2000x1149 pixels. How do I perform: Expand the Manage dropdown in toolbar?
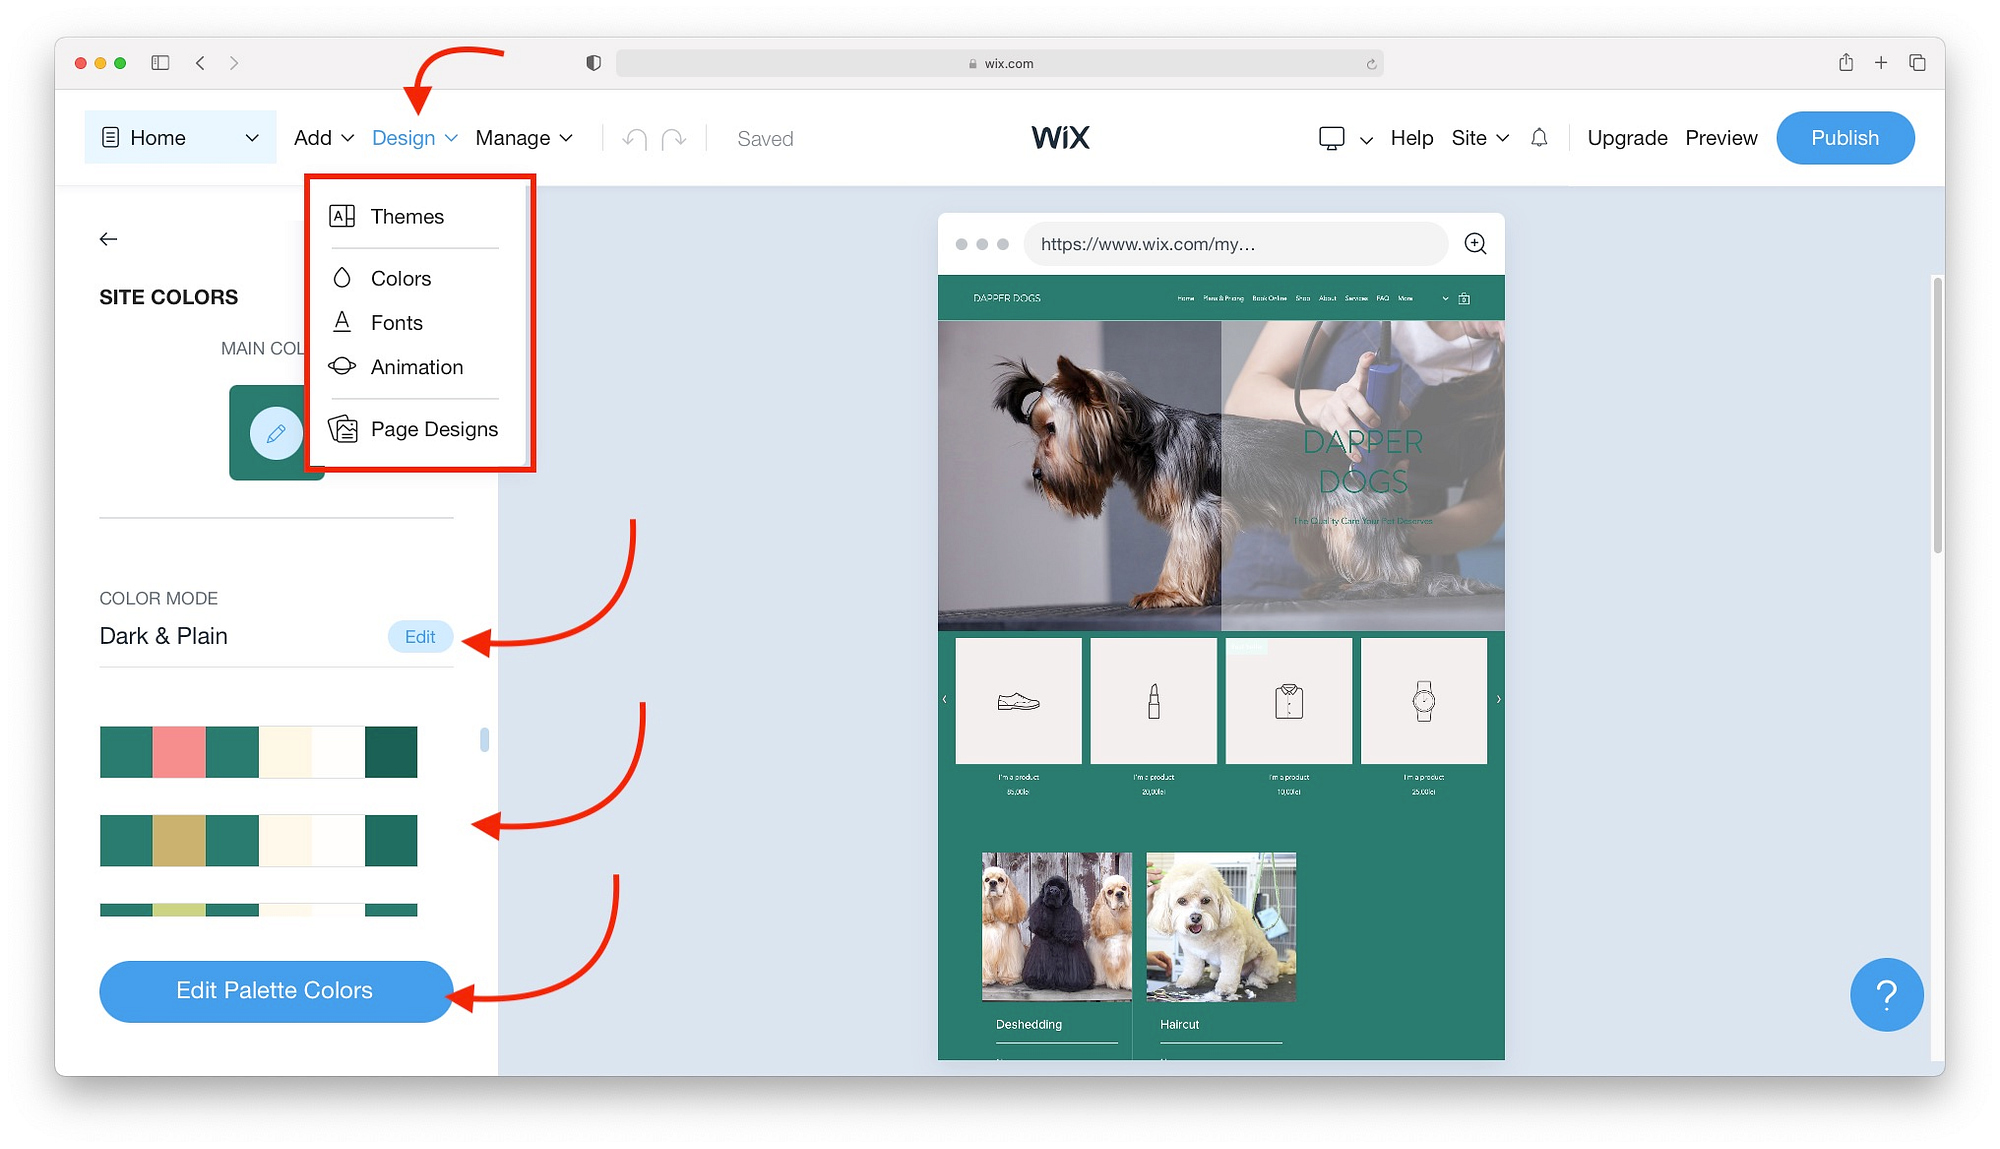(x=523, y=136)
